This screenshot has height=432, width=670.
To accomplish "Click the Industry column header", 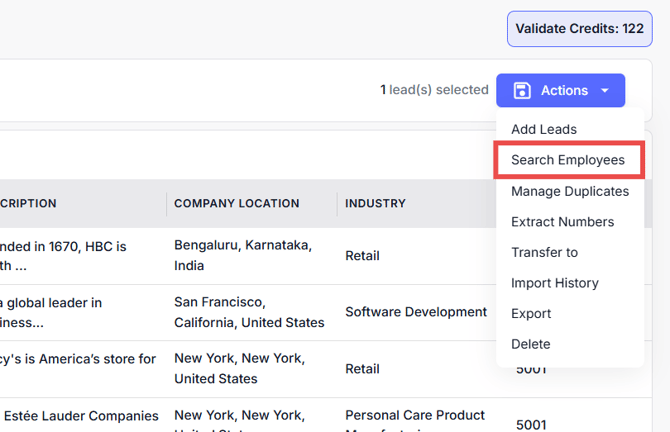I will tap(375, 203).
